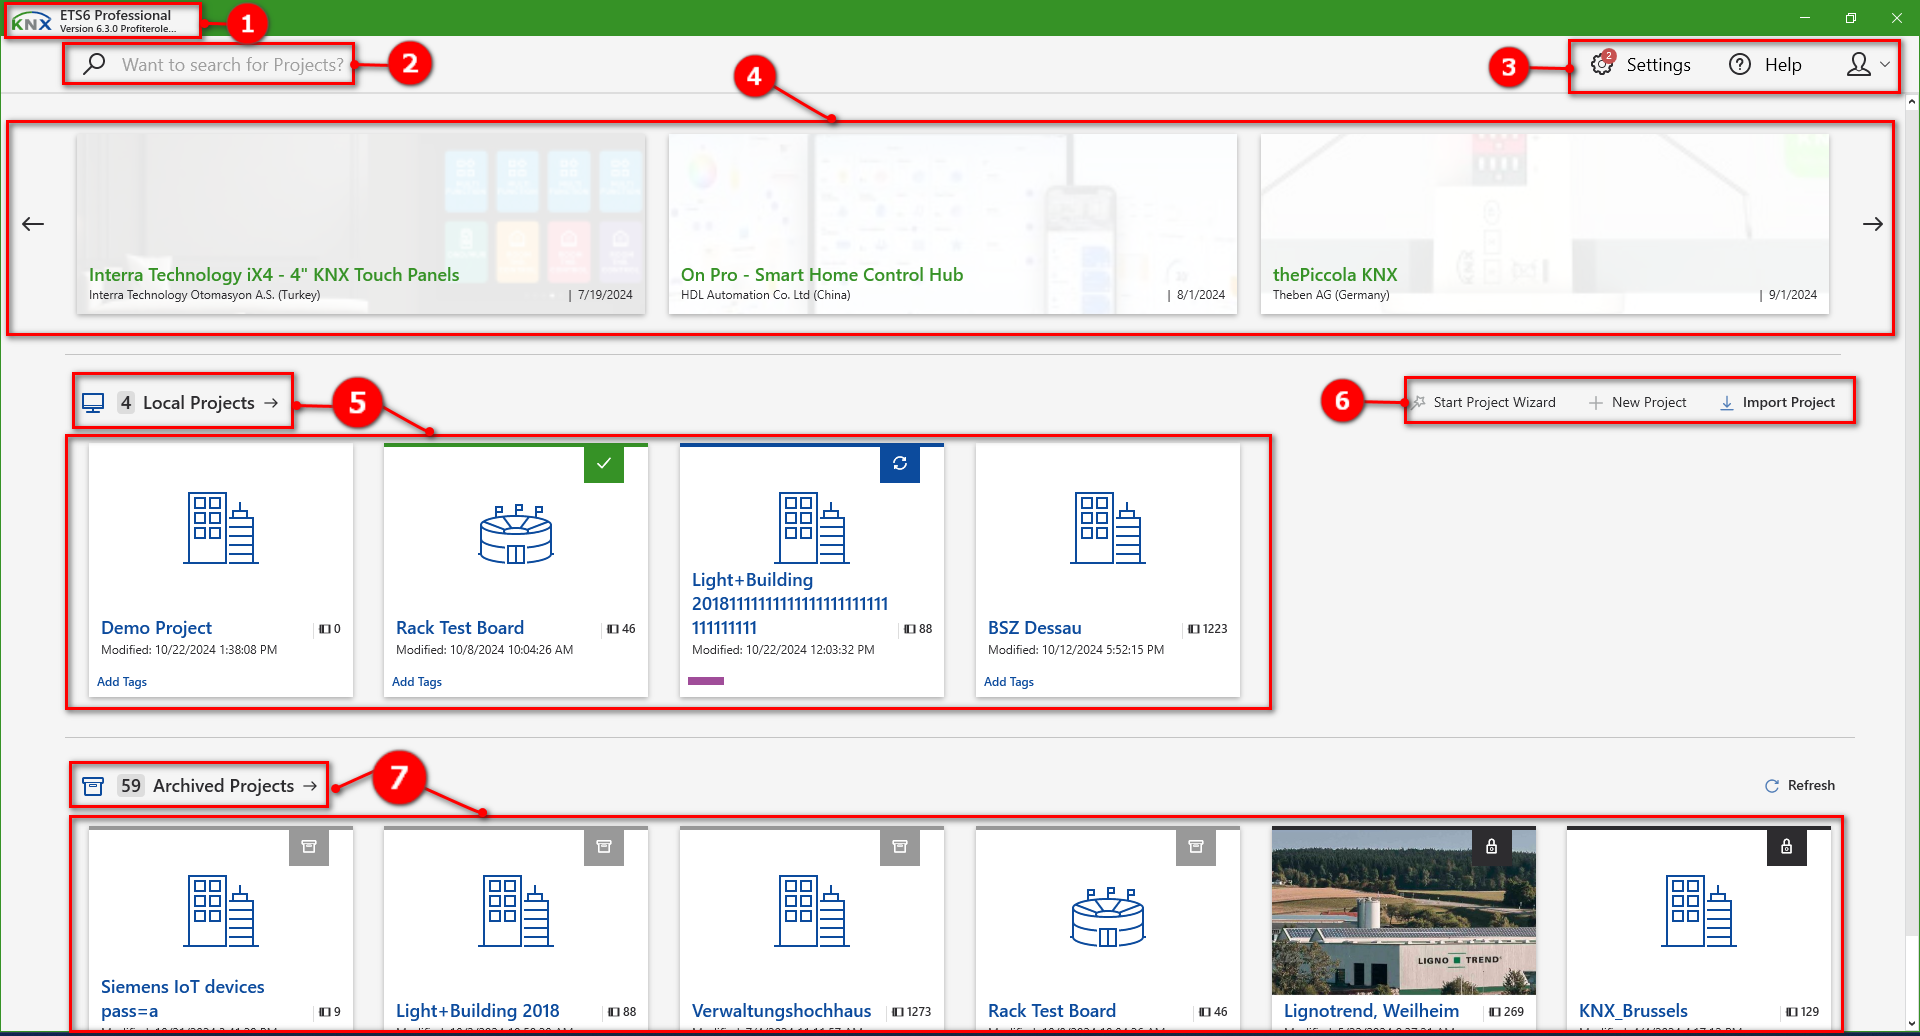Click the lock icon on KNX_Brussels card
This screenshot has width=1920, height=1036.
click(x=1787, y=847)
